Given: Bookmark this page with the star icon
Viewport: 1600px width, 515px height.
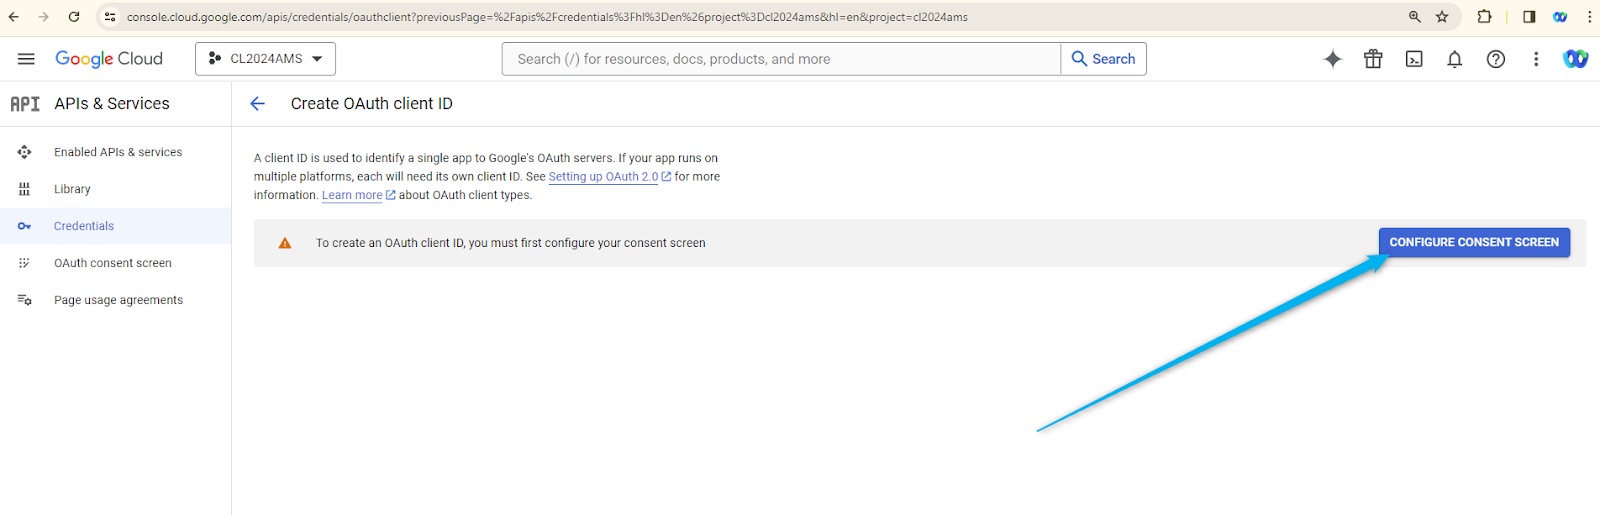Looking at the screenshot, I should [x=1442, y=17].
